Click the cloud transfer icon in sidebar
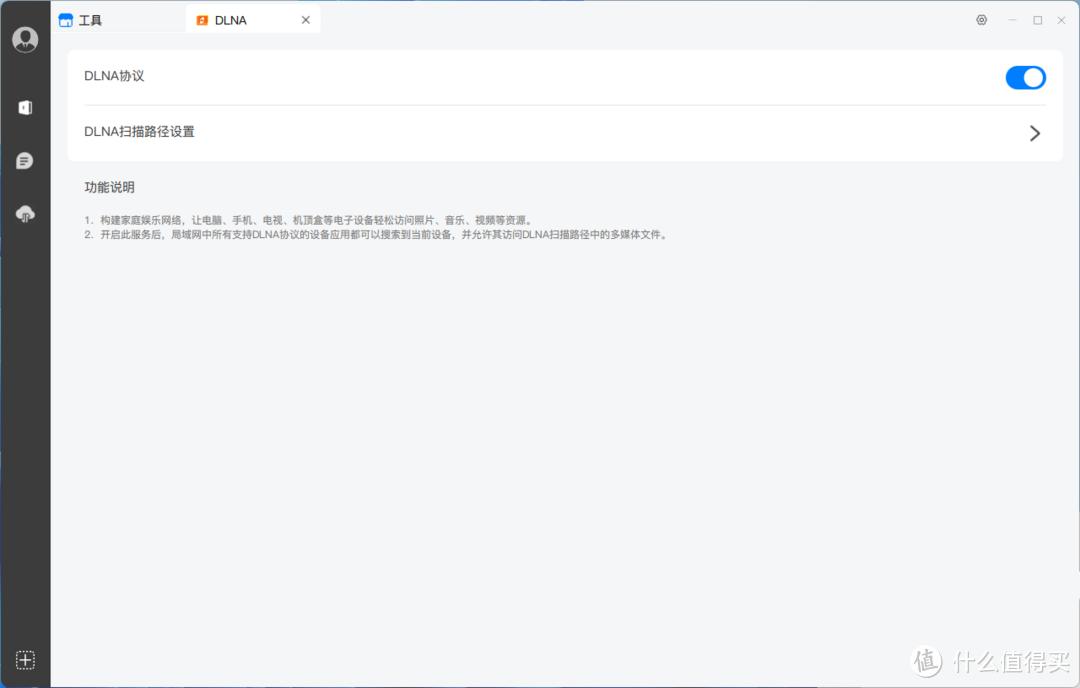1080x688 pixels. (x=25, y=214)
